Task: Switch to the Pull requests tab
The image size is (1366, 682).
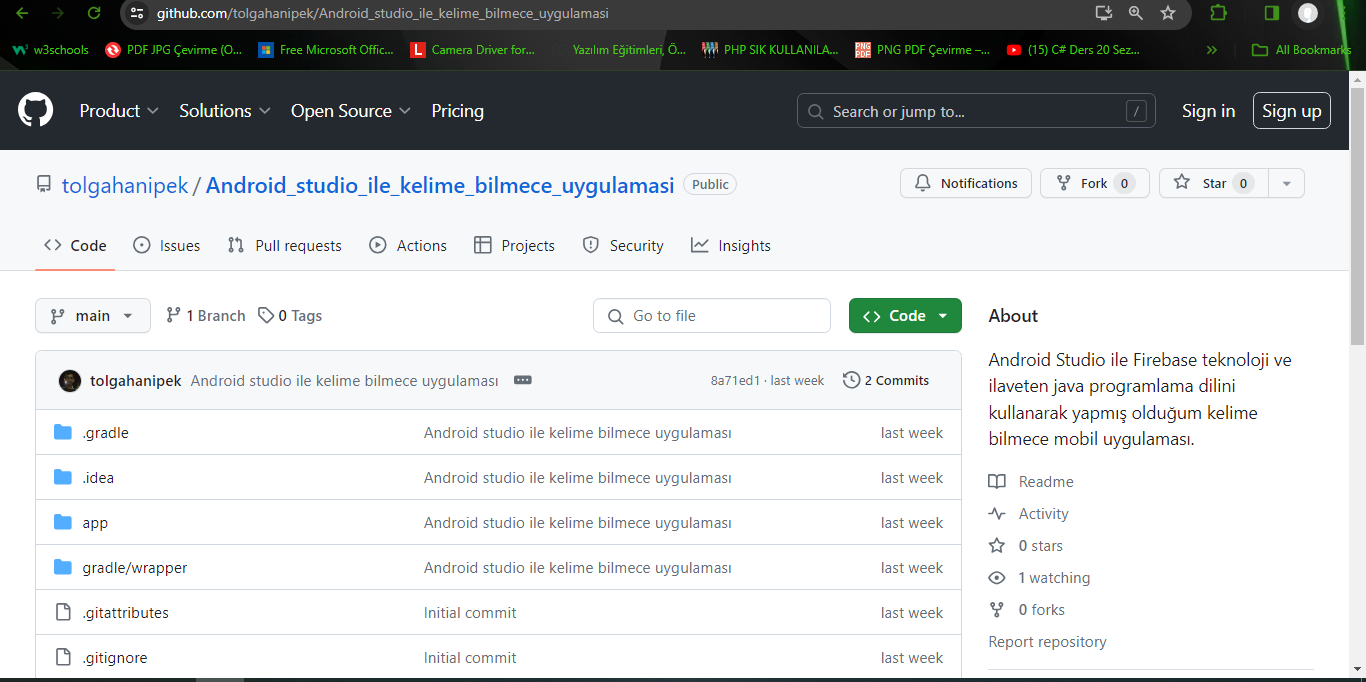Action: pyautogui.click(x=285, y=245)
